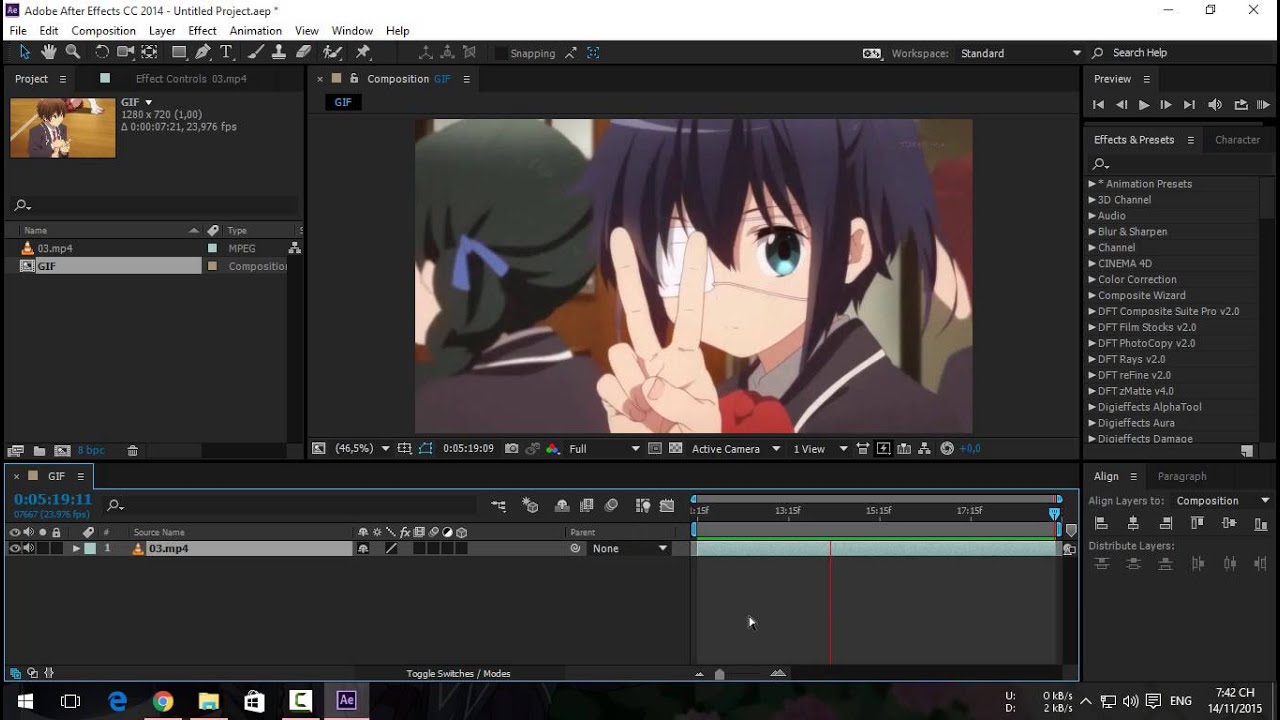The image size is (1280, 720).
Task: Toggle Fast Previews in the viewer
Action: (x=883, y=449)
